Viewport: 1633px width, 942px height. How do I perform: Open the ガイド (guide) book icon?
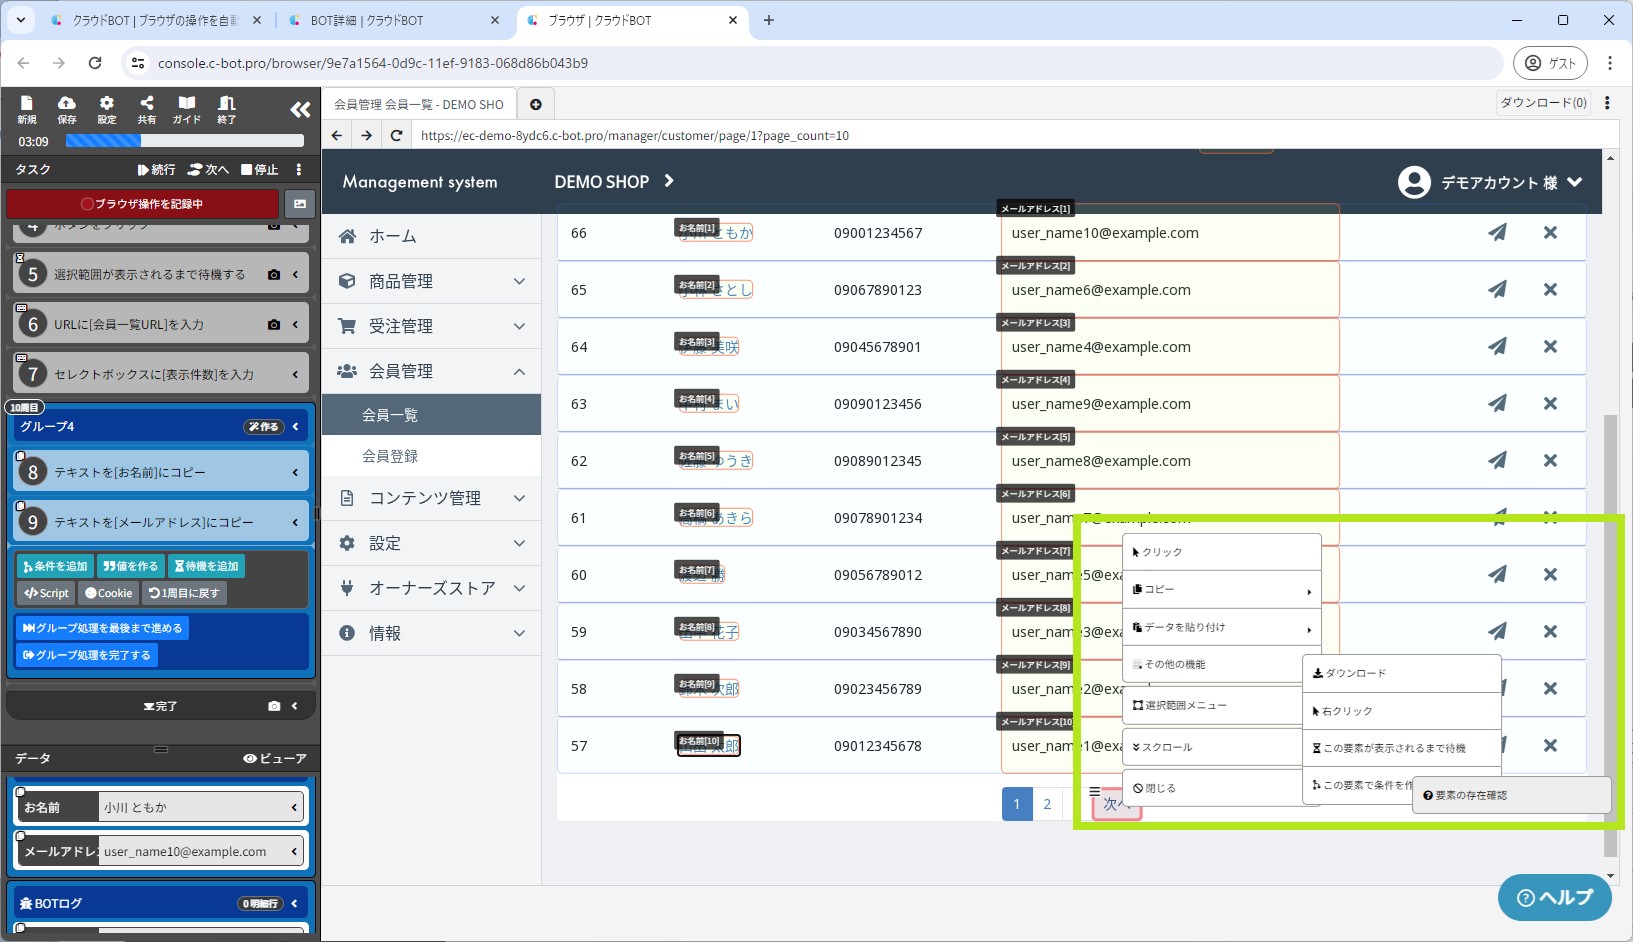click(187, 109)
